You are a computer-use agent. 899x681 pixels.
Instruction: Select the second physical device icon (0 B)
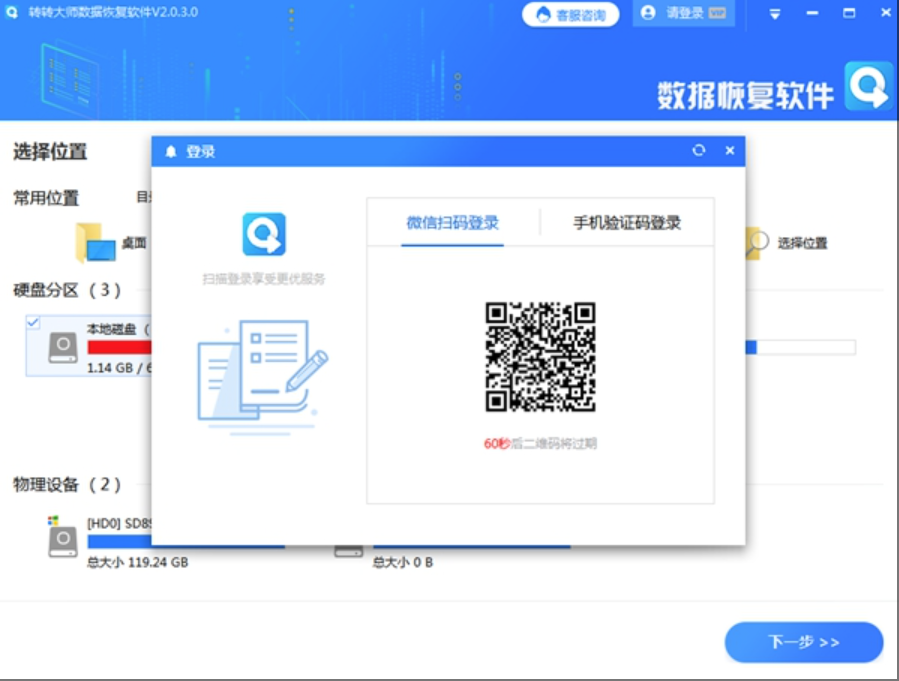pos(349,551)
